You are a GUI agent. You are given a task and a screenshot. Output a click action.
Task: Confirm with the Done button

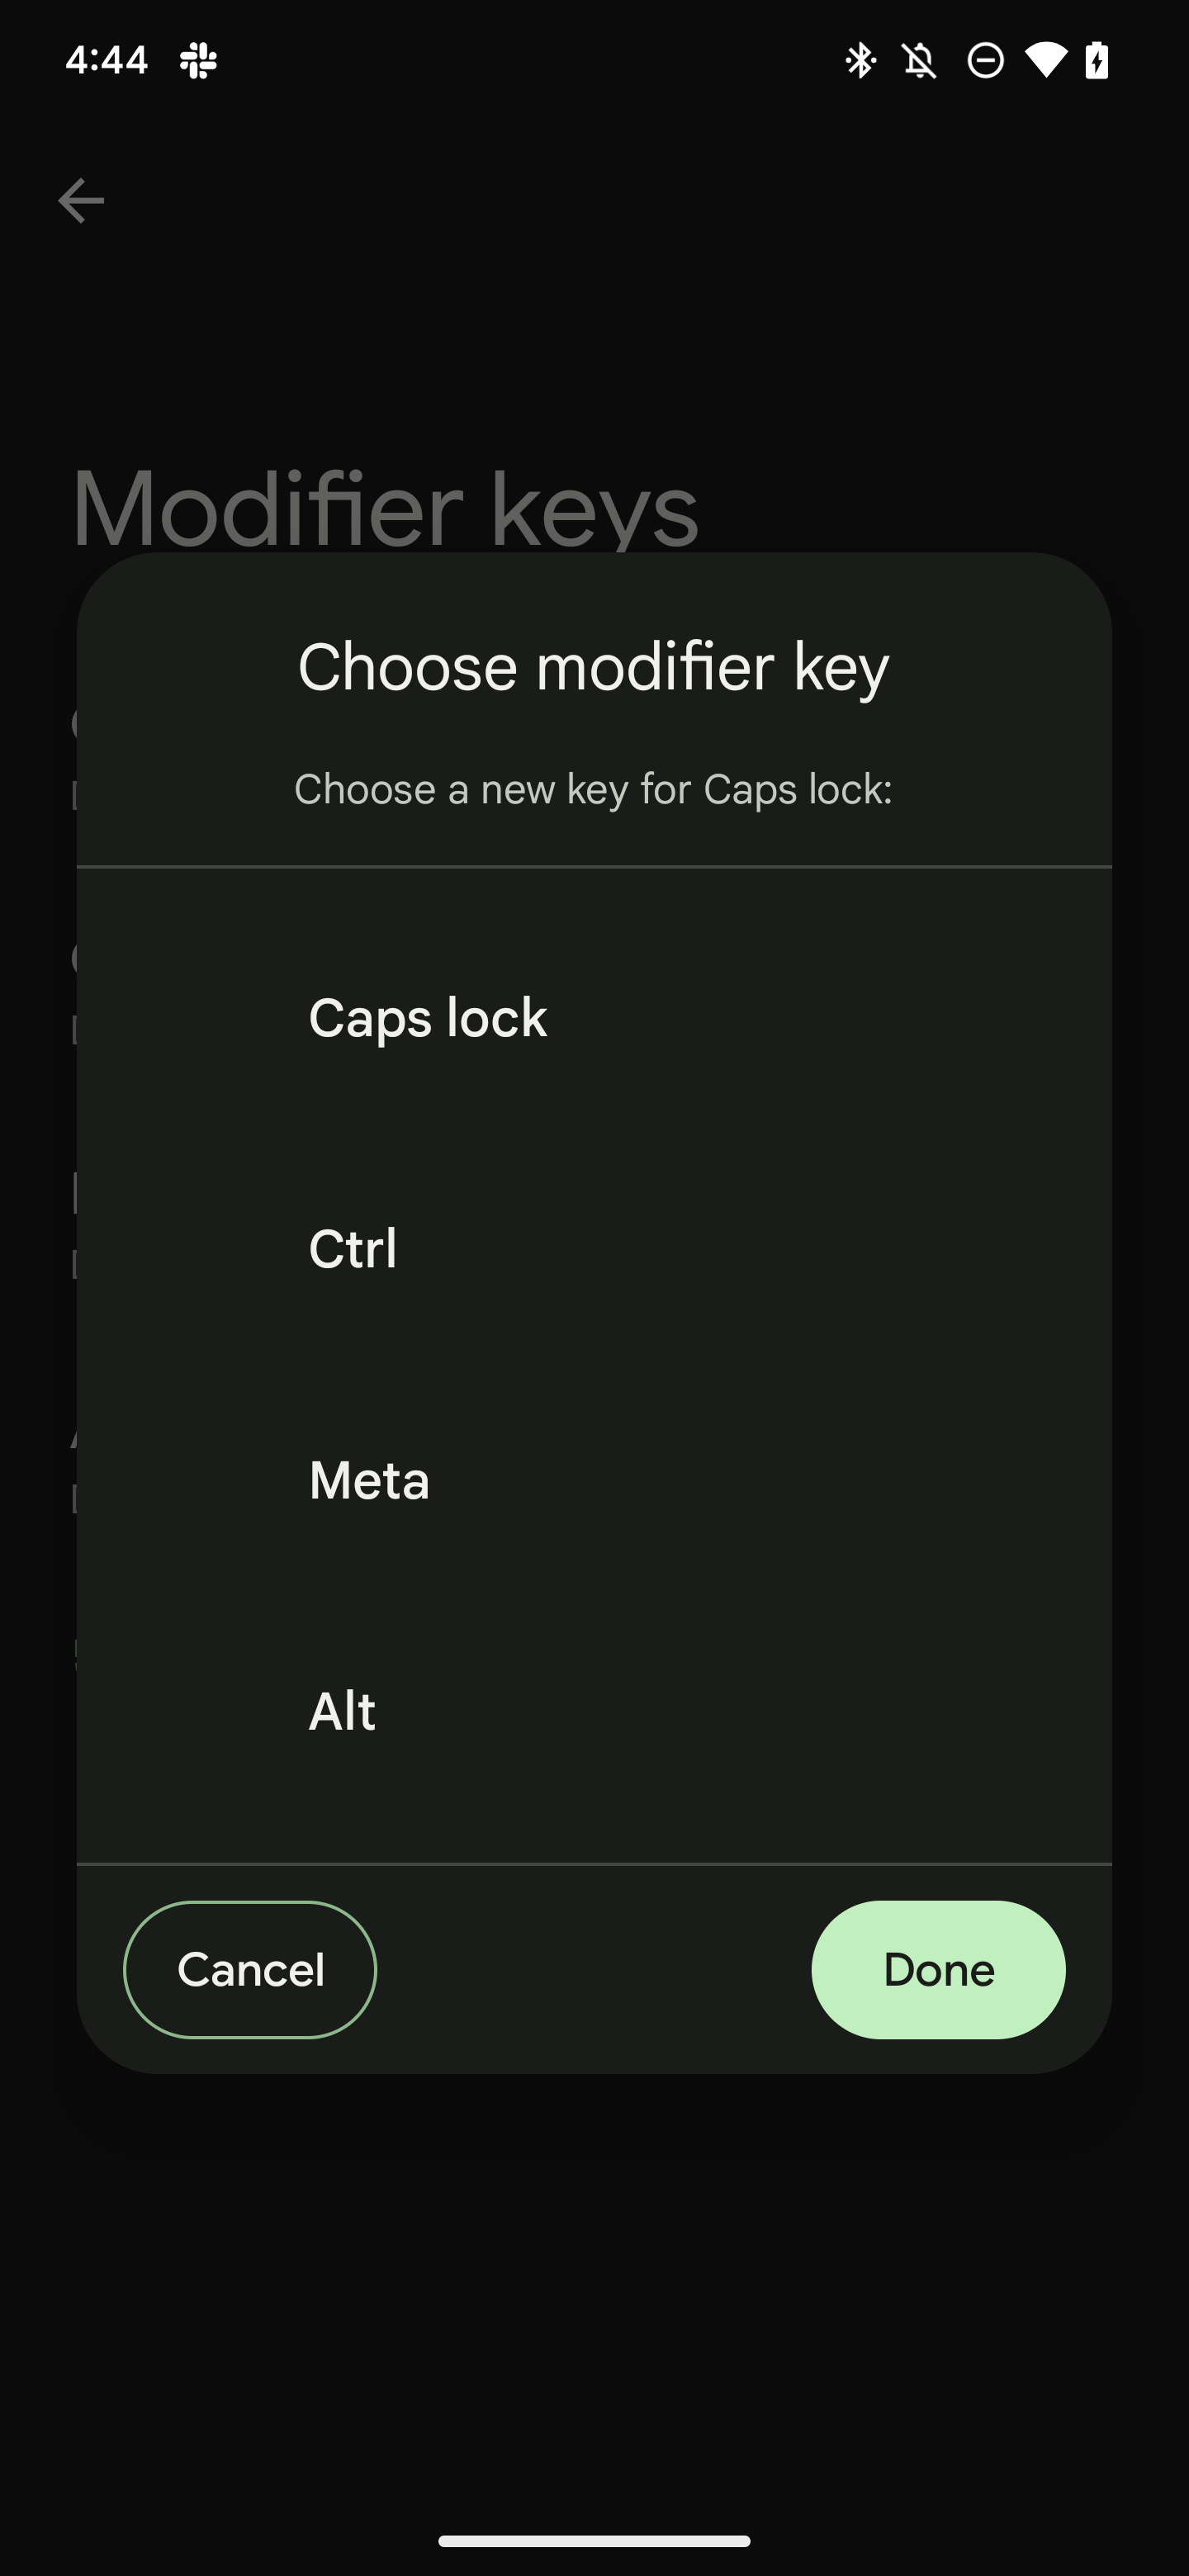click(938, 1969)
